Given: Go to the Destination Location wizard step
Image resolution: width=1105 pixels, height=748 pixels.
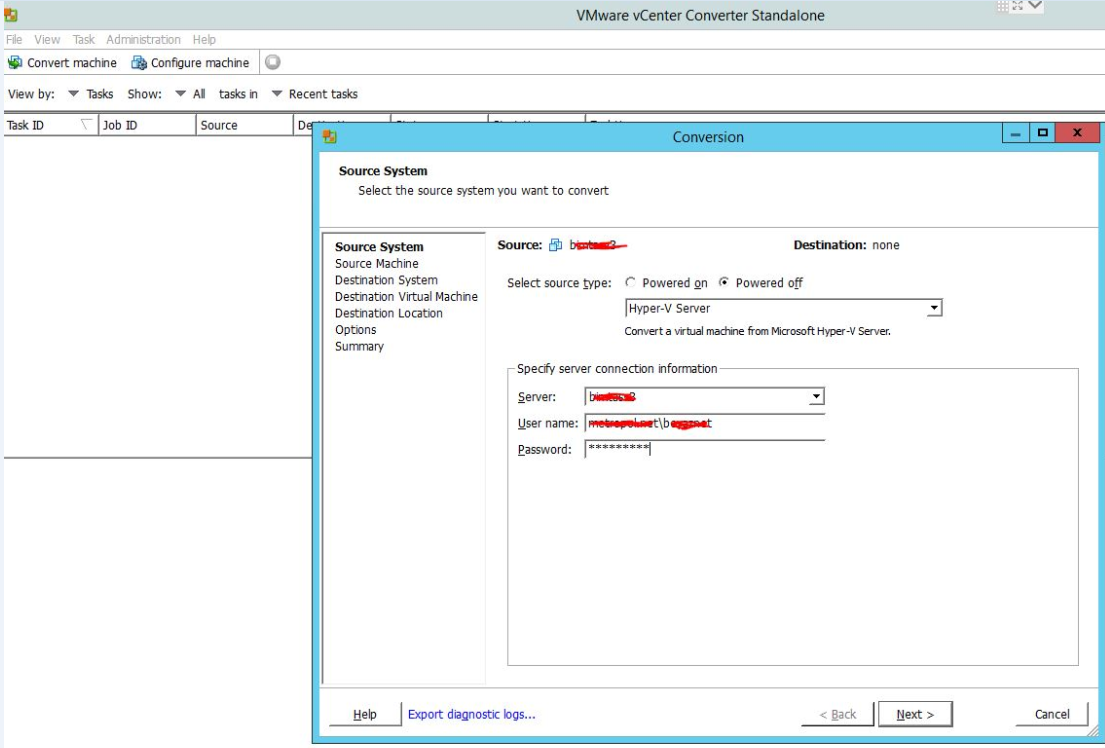Looking at the screenshot, I should [x=388, y=313].
